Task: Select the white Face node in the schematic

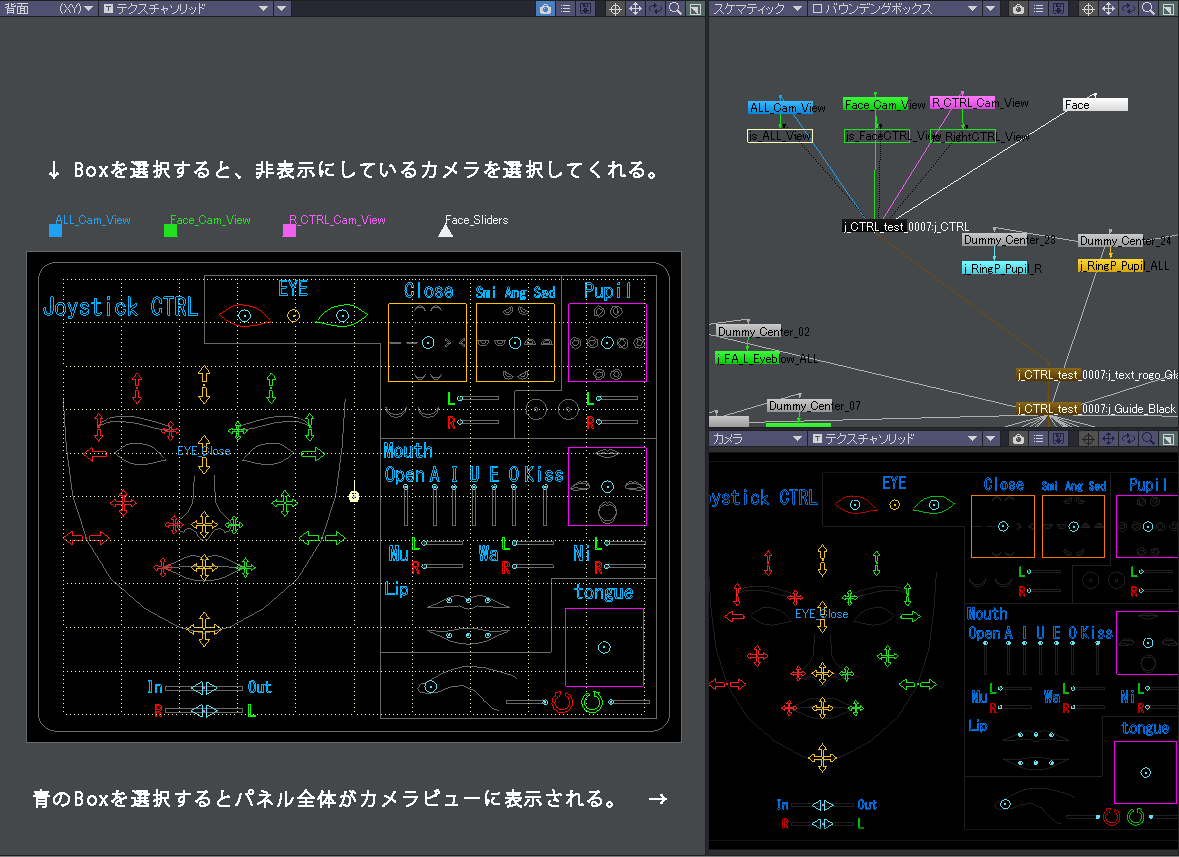Action: (x=1094, y=105)
